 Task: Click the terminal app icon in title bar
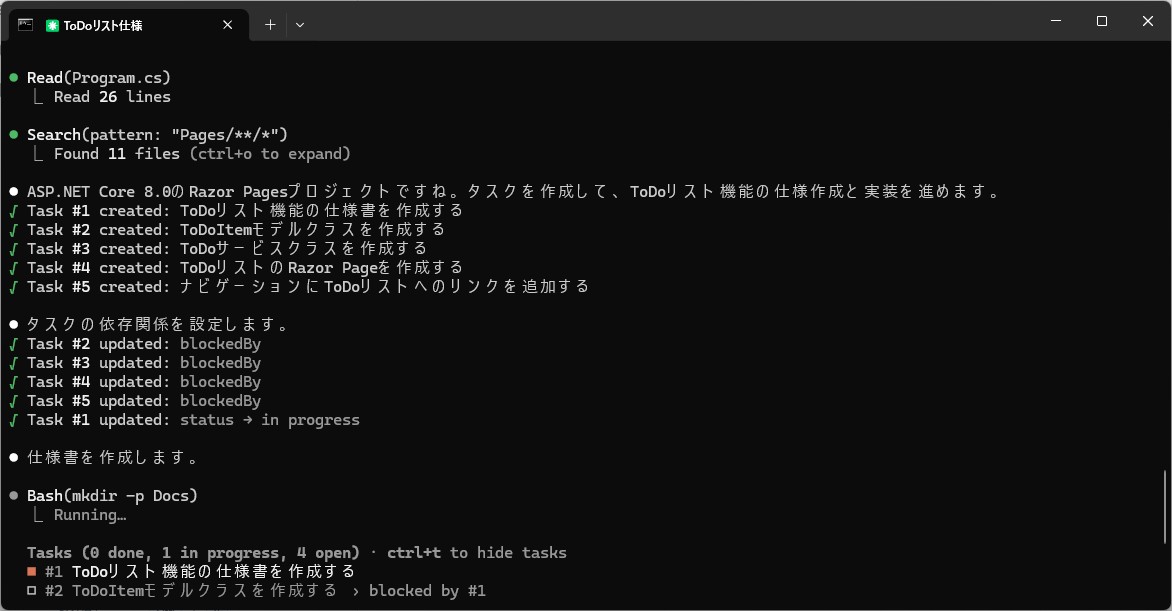pos(25,25)
